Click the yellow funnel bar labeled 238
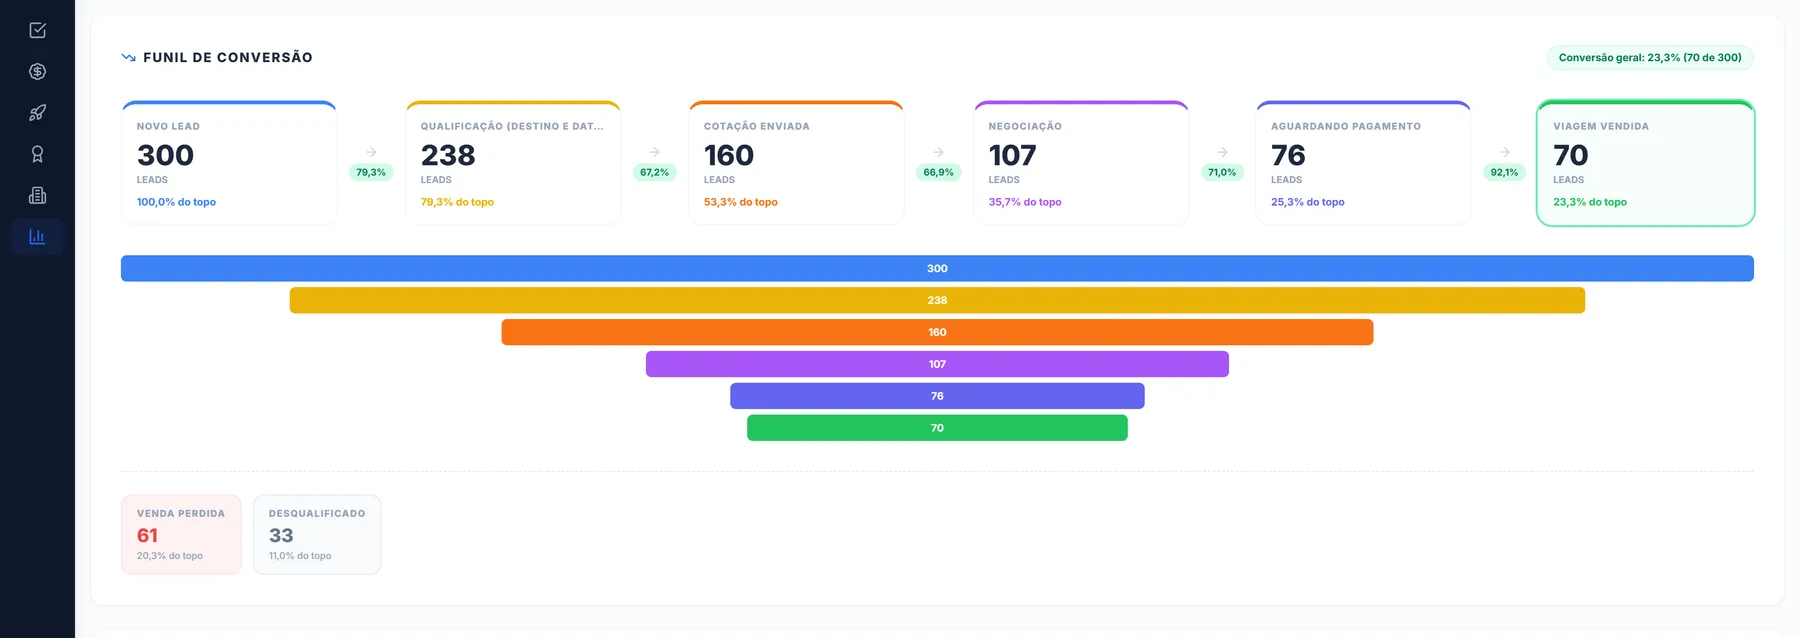Viewport: 1800px width, 638px height. (x=937, y=300)
